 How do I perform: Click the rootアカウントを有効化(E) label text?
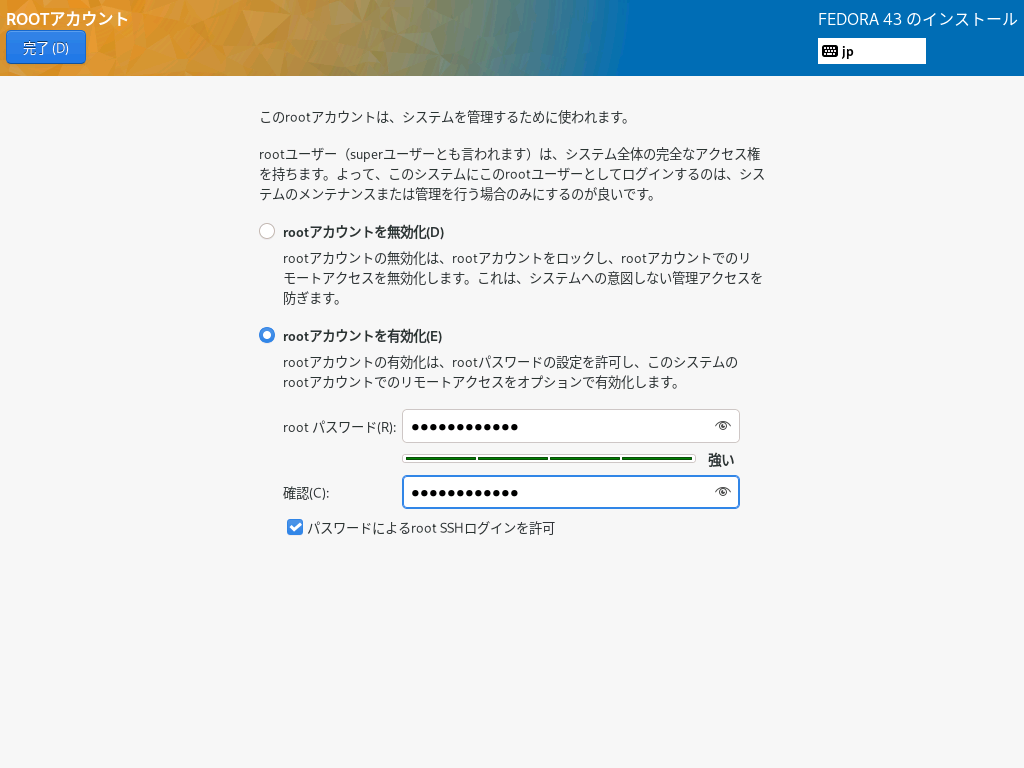point(362,336)
